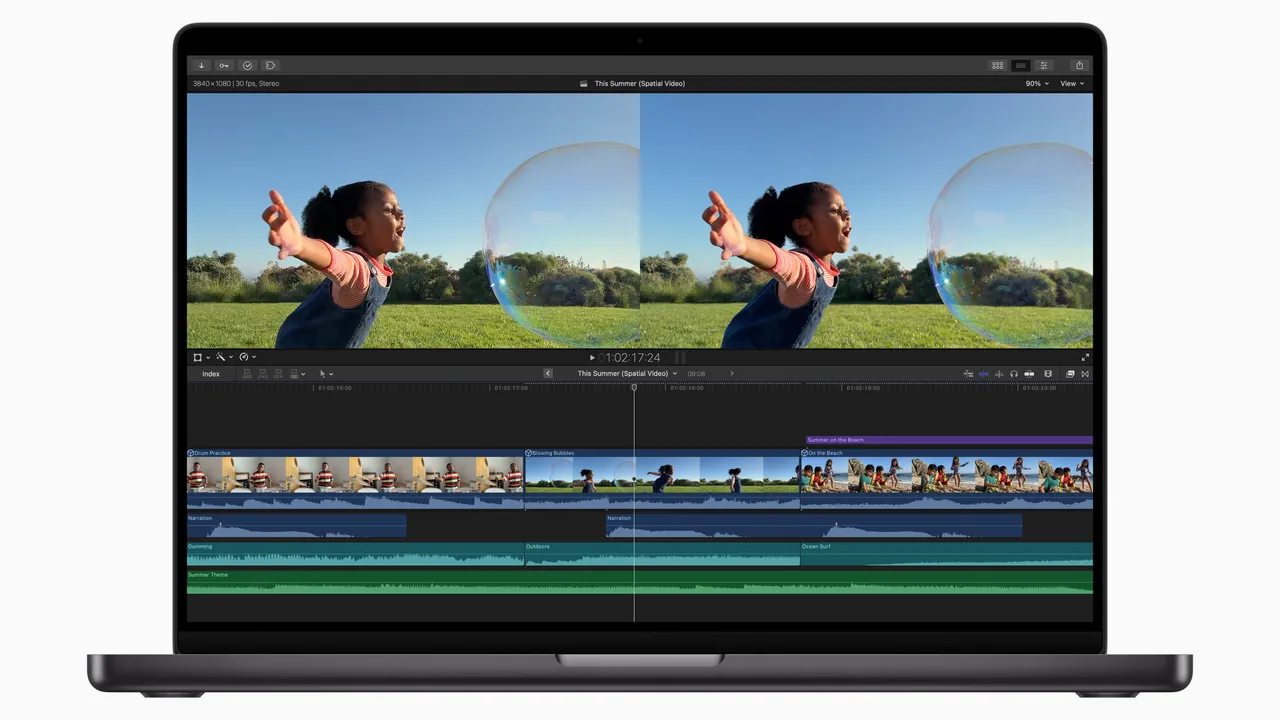This screenshot has width=1280, height=720.
Task: Select the Select arrow tool
Action: (x=323, y=373)
